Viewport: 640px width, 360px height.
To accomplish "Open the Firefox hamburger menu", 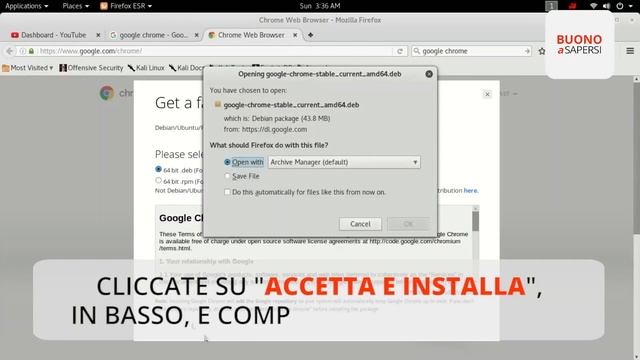I will [x=630, y=51].
